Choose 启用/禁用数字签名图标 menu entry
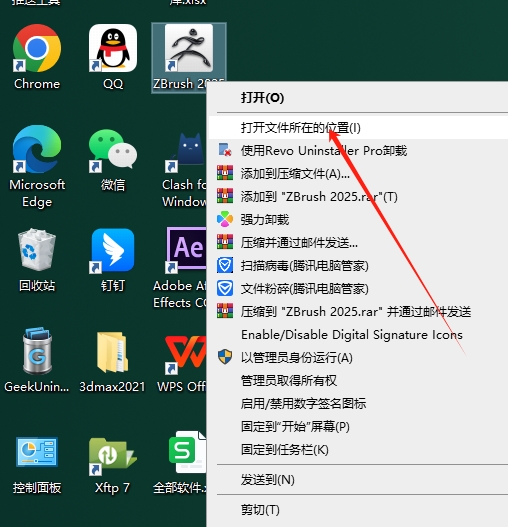The image size is (508, 527). pos(358,404)
